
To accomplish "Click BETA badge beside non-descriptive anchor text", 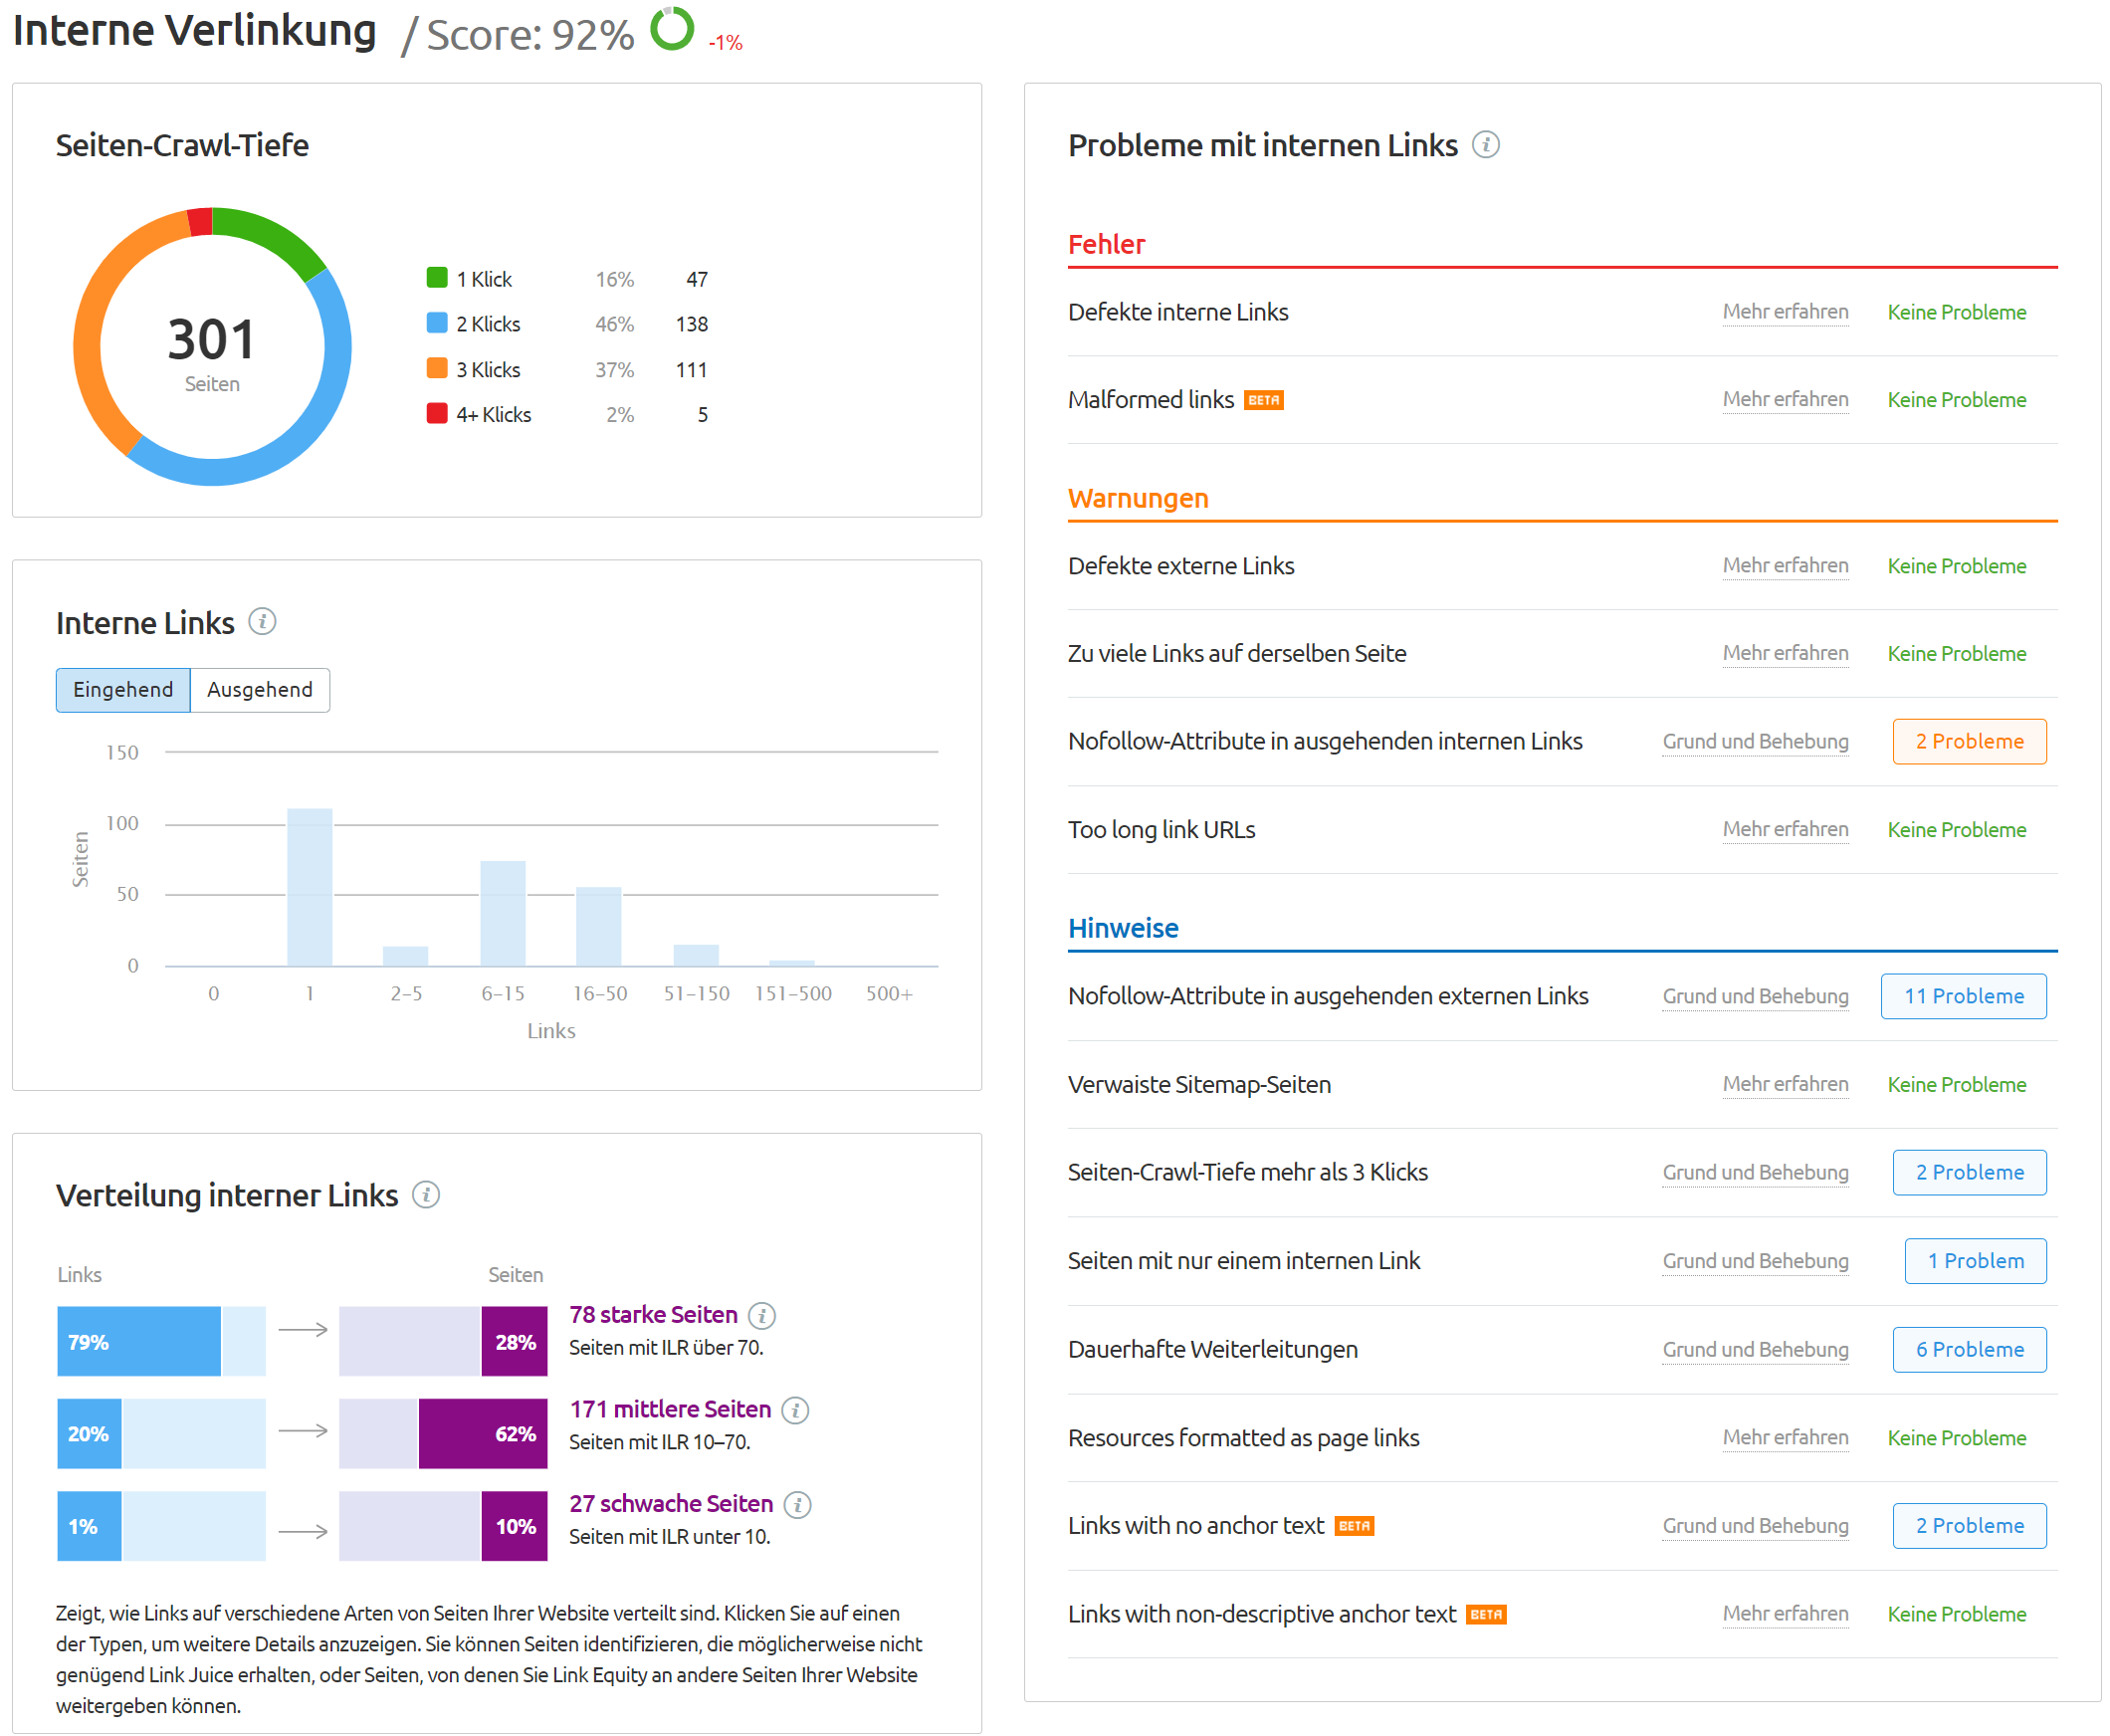I will pyautogui.click(x=1486, y=1614).
